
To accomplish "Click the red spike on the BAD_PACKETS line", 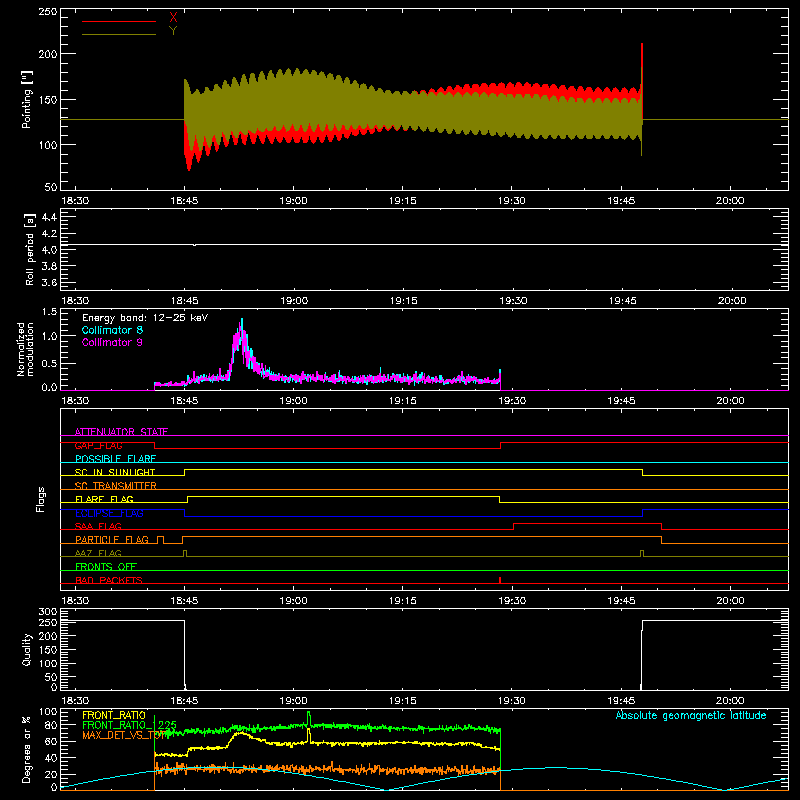I will (500, 580).
